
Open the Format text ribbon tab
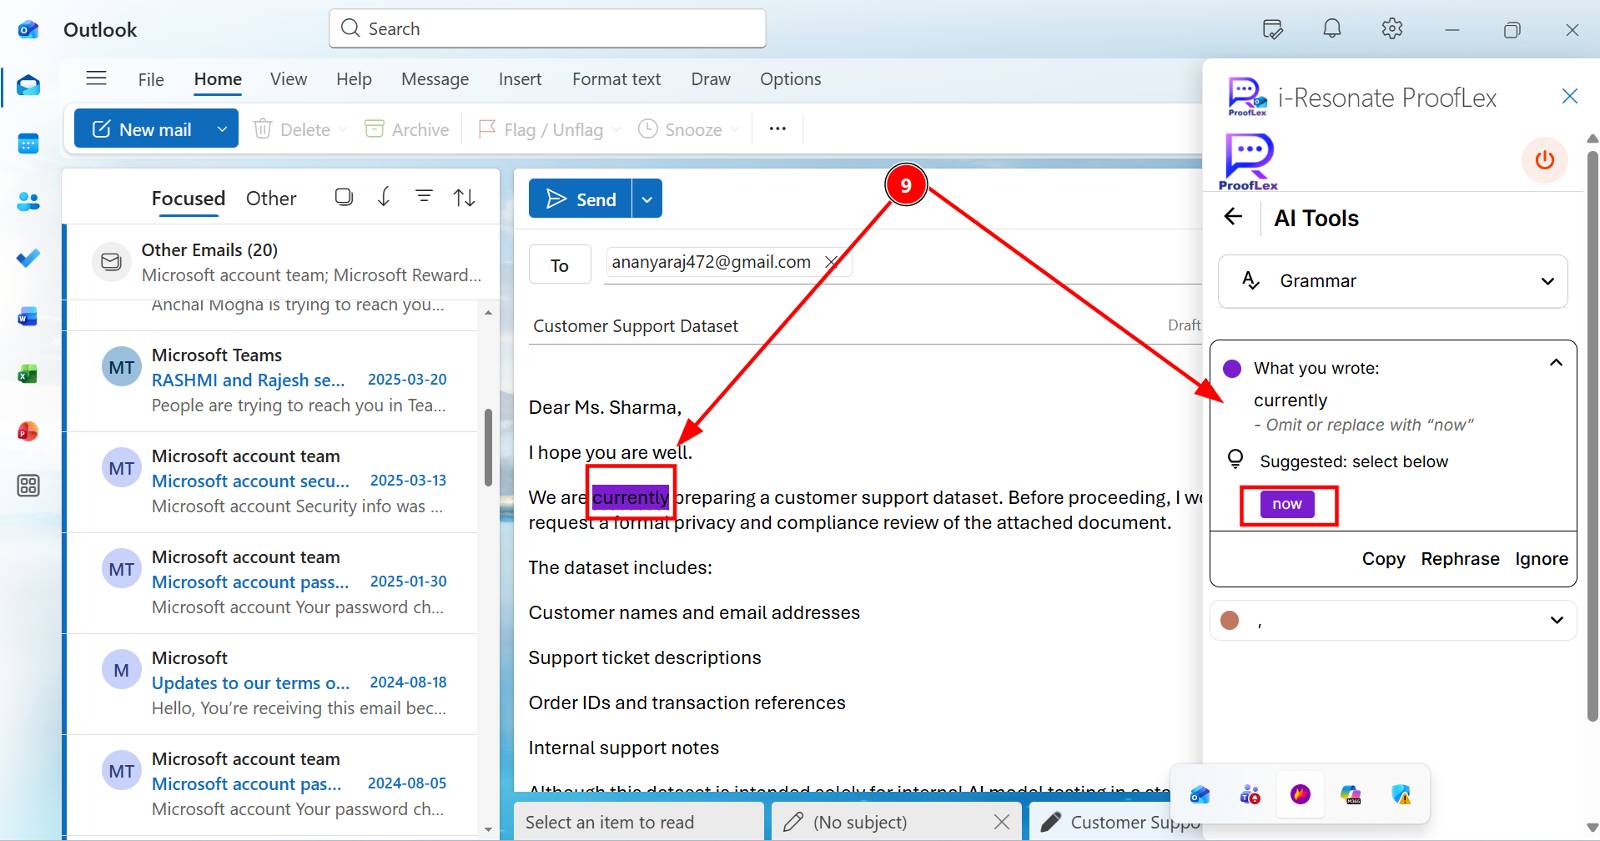(616, 79)
